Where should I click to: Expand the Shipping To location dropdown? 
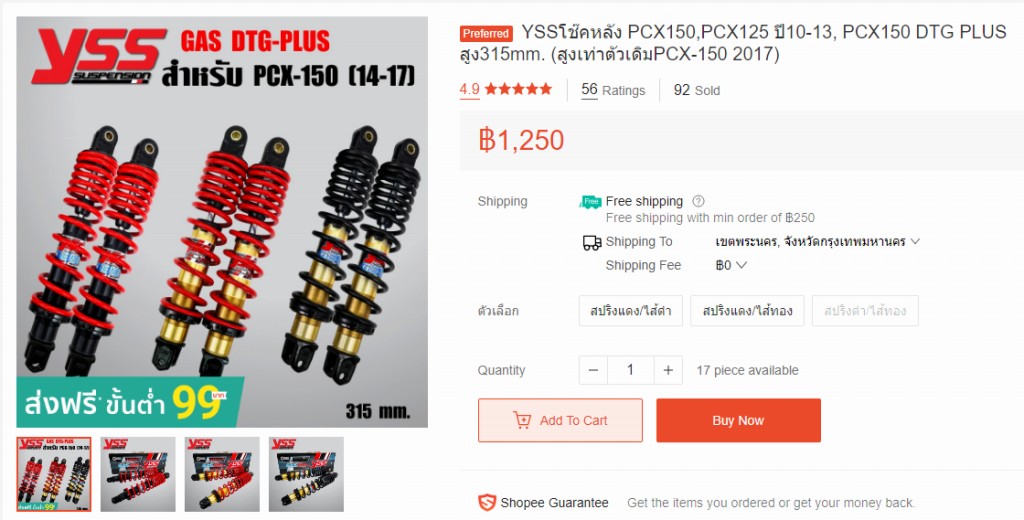point(818,242)
